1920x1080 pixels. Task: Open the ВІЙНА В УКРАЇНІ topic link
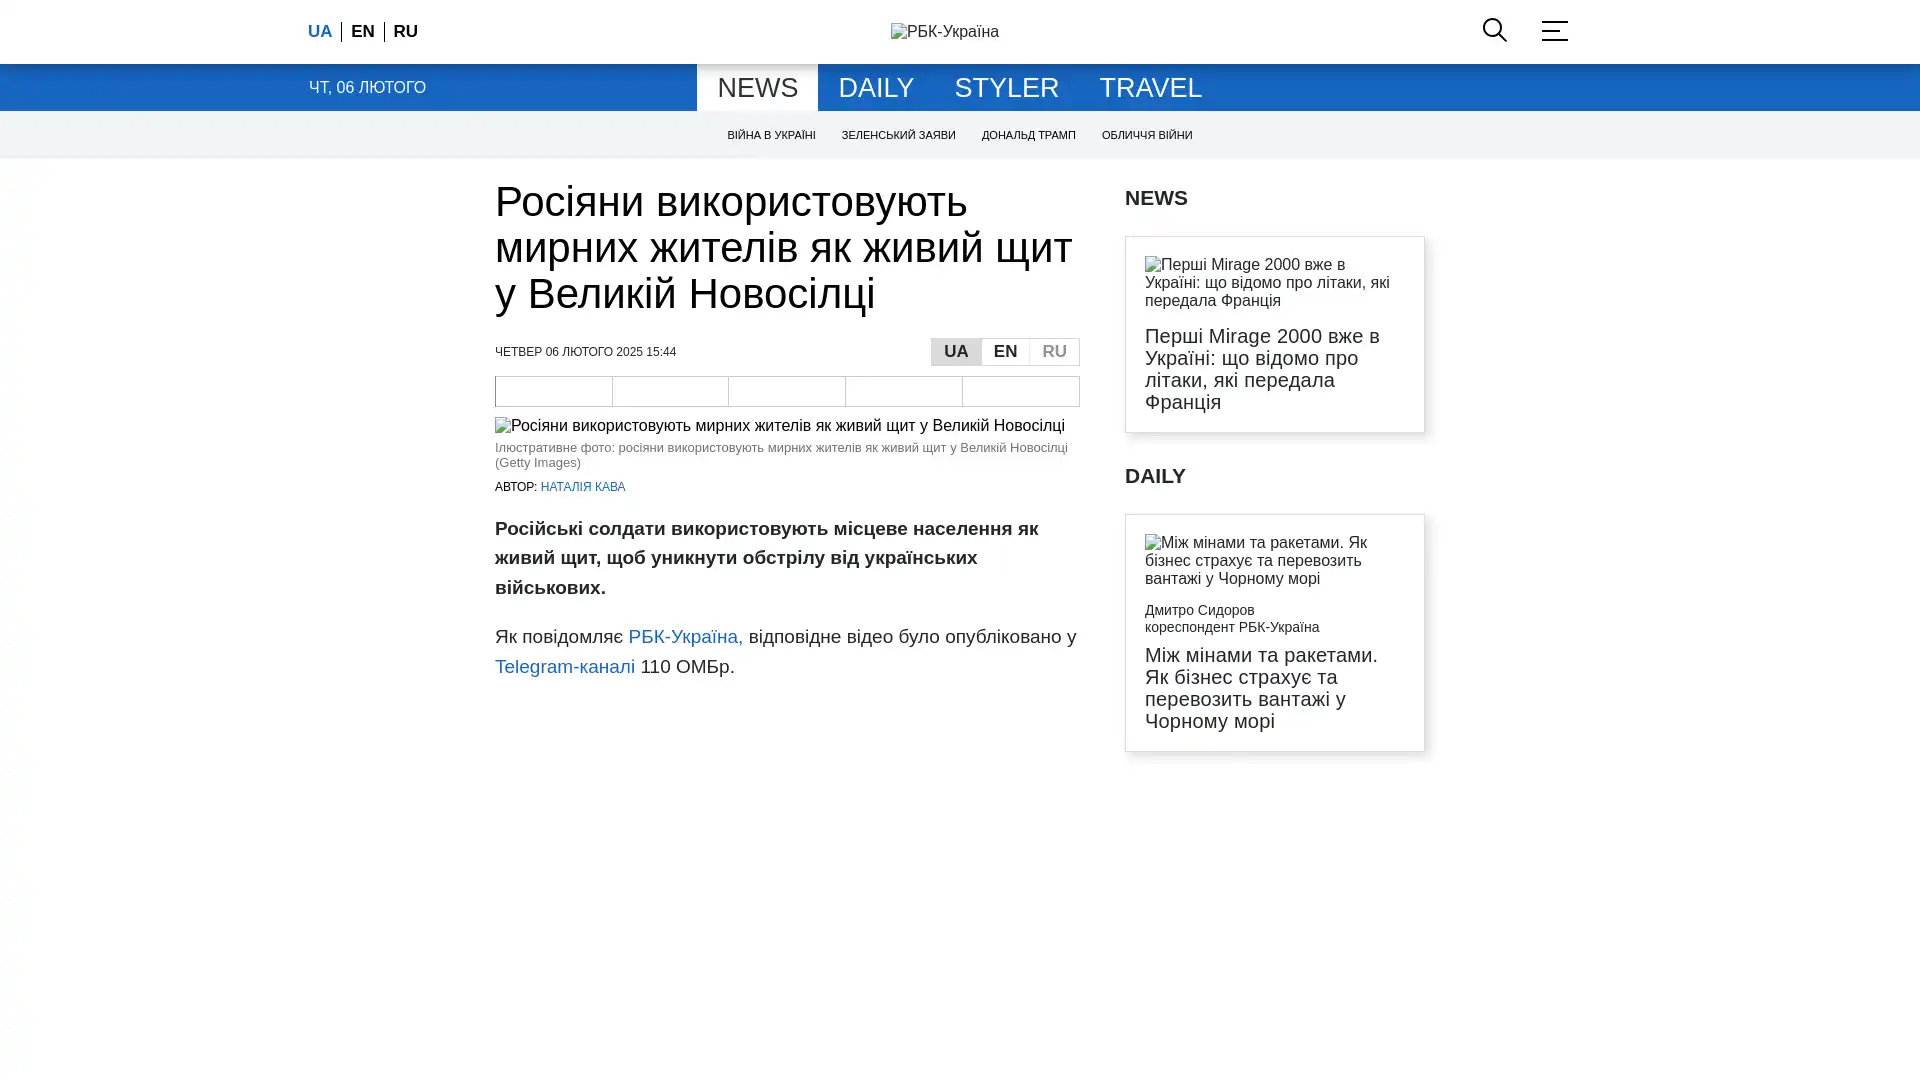click(x=771, y=135)
